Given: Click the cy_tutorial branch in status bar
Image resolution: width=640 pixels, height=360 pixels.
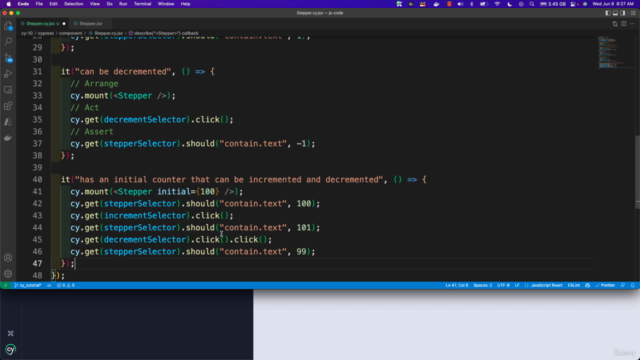Looking at the screenshot, I should pyautogui.click(x=28, y=285).
